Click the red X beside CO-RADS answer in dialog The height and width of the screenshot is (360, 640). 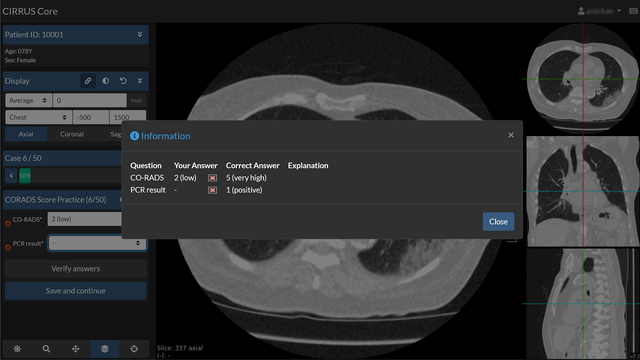pos(212,178)
